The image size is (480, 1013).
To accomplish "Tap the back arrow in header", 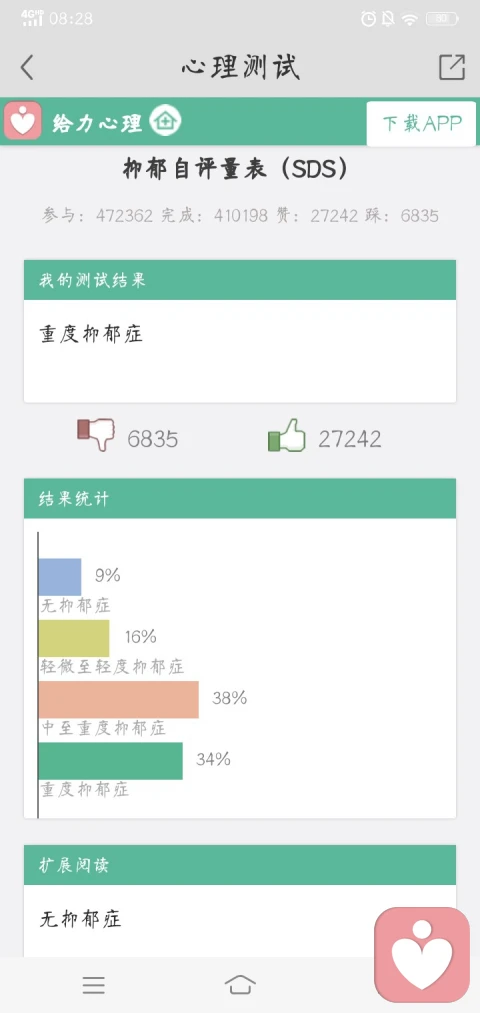I will [26, 67].
